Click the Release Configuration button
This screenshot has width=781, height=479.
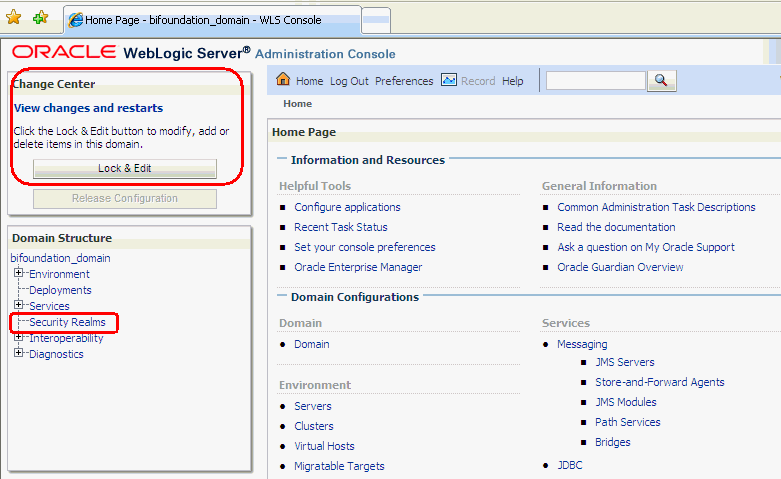(x=125, y=198)
